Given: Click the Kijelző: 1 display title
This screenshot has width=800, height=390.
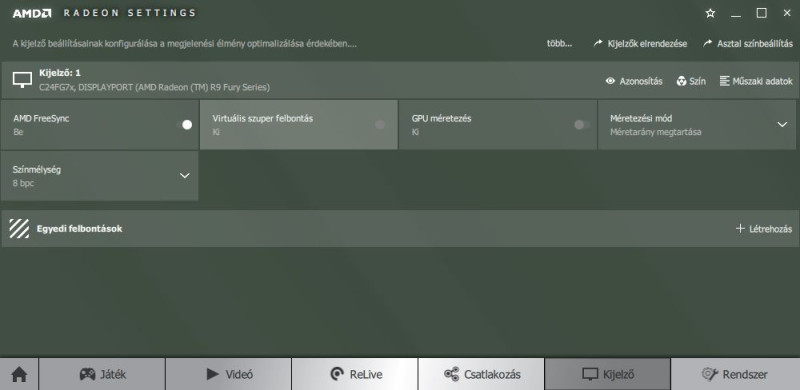Looking at the screenshot, I should tap(60, 73).
